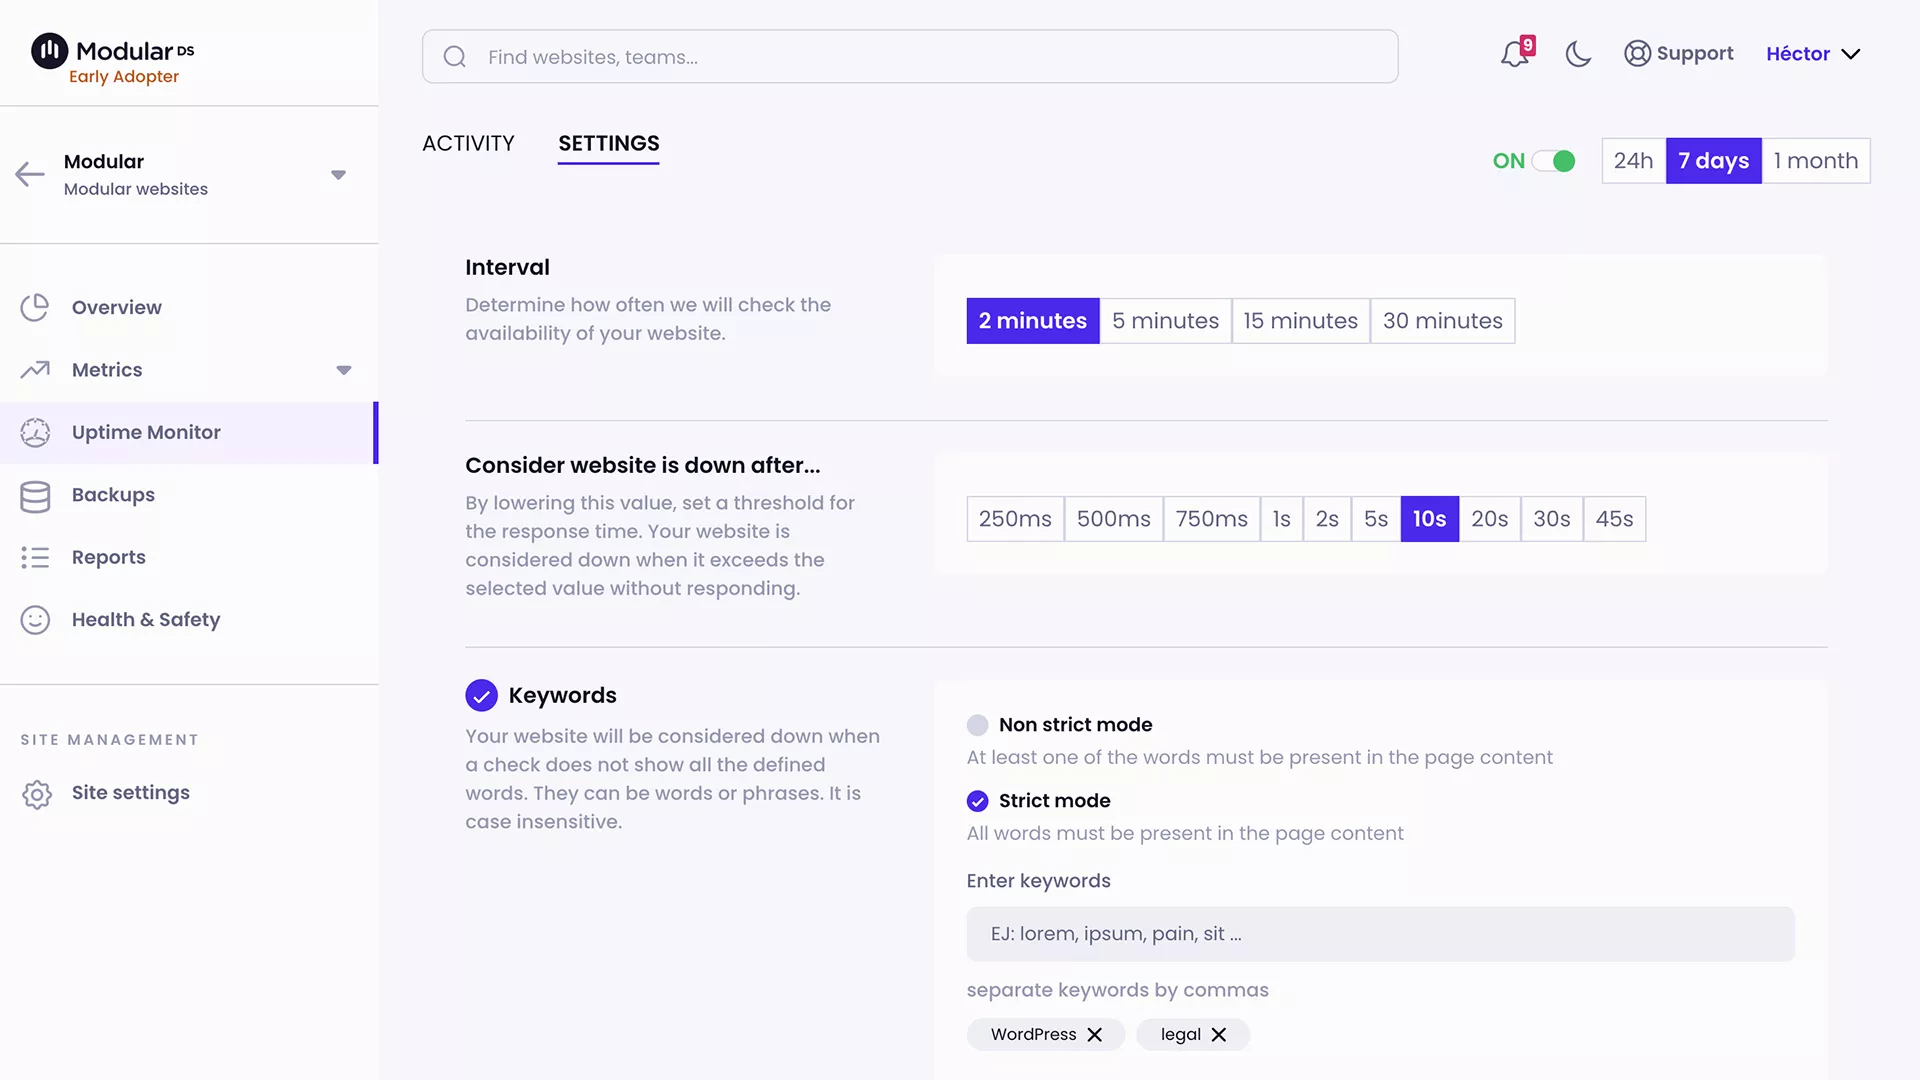Viewport: 1920px width, 1080px height.
Task: Click the Enter keywords input field
Action: tap(1380, 934)
